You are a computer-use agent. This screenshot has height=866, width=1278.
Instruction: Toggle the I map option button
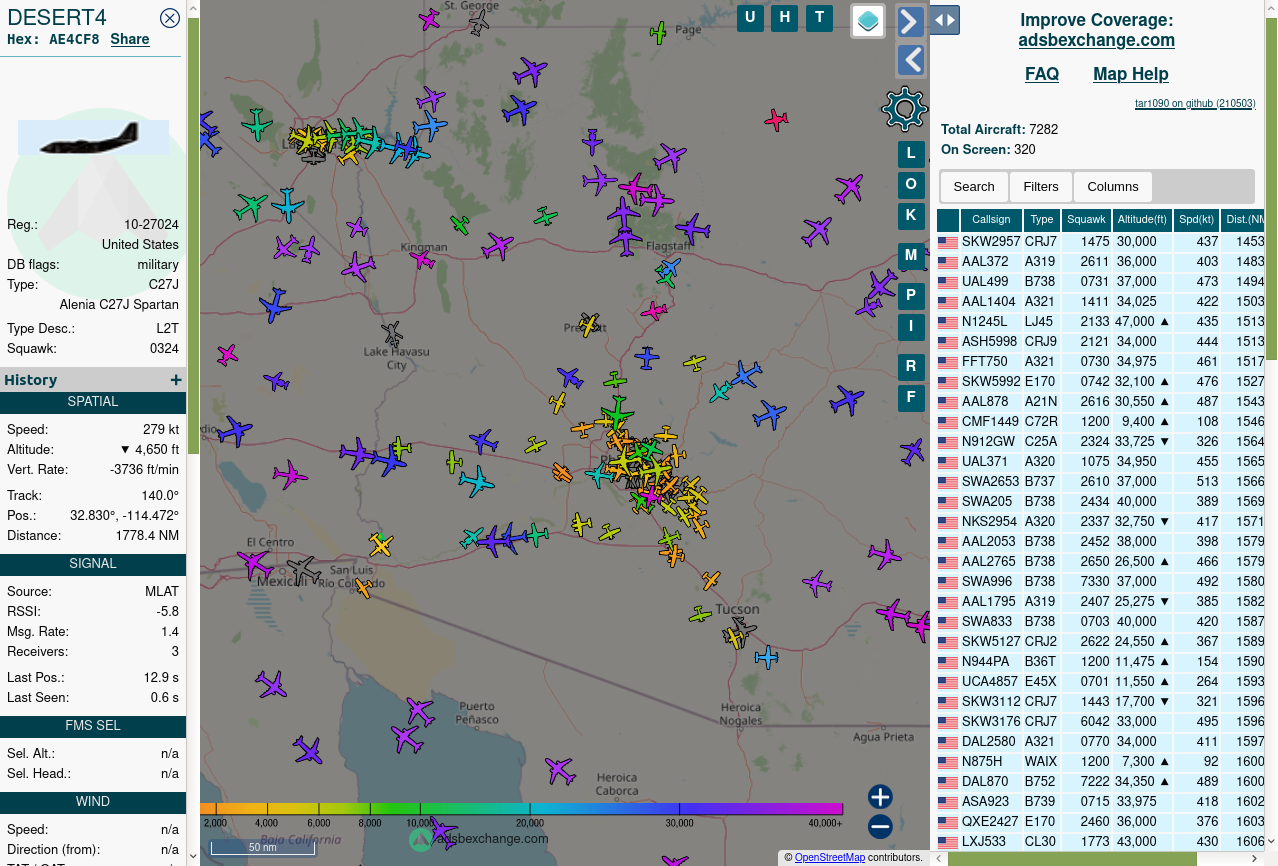pyautogui.click(x=910, y=326)
